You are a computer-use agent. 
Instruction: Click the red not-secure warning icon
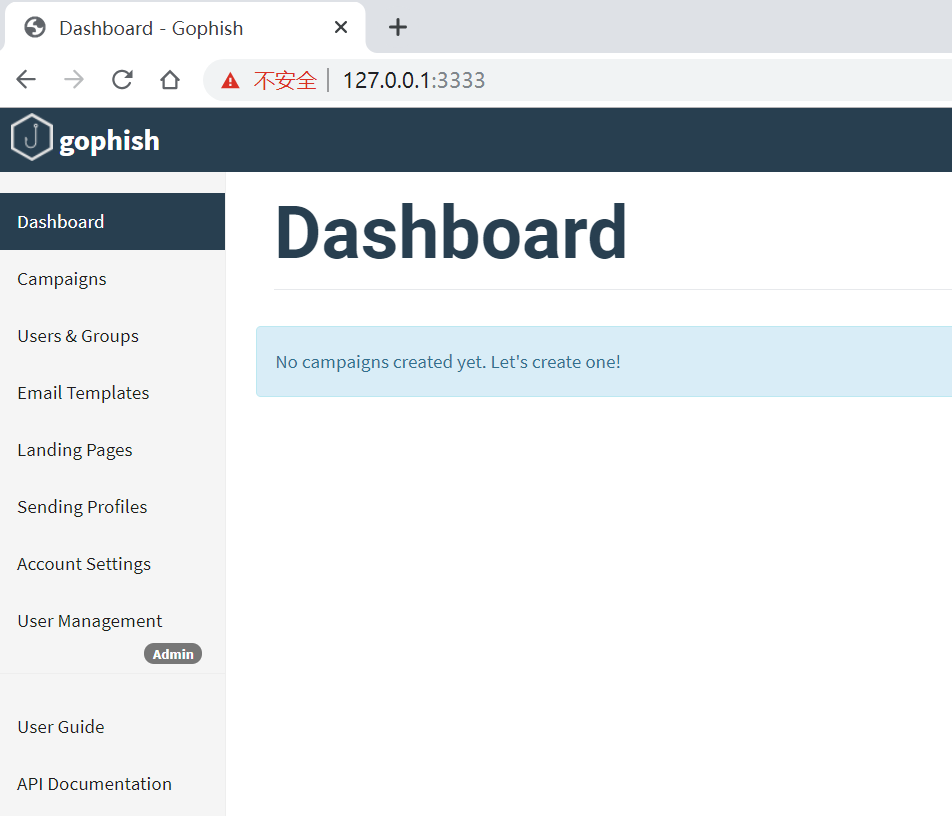(230, 80)
